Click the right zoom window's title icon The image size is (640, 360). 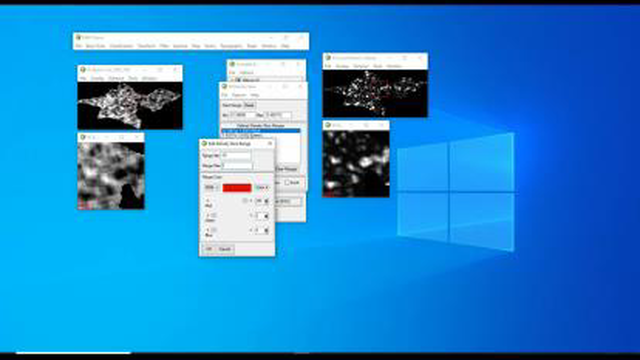pos(328,125)
